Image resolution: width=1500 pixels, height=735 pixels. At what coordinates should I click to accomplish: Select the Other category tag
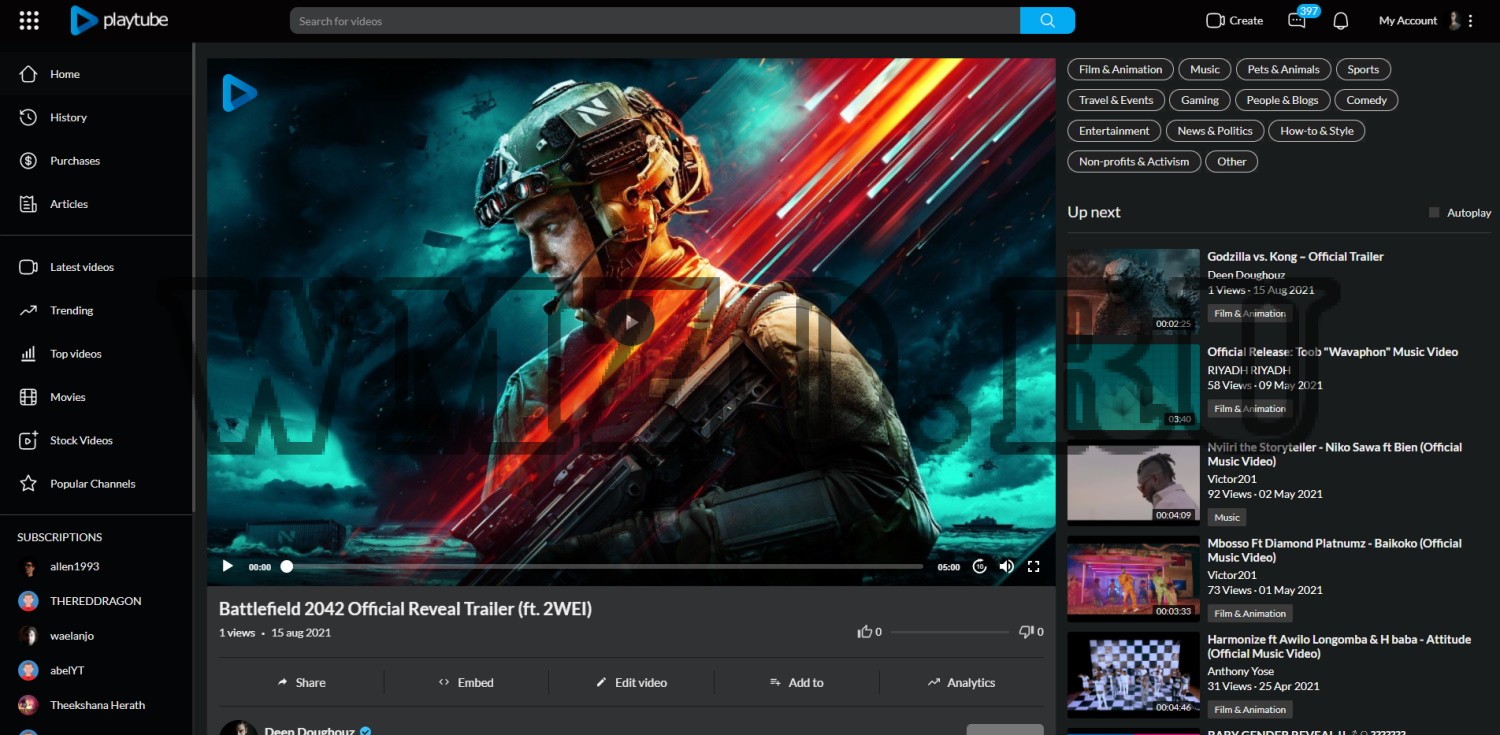click(x=1232, y=161)
